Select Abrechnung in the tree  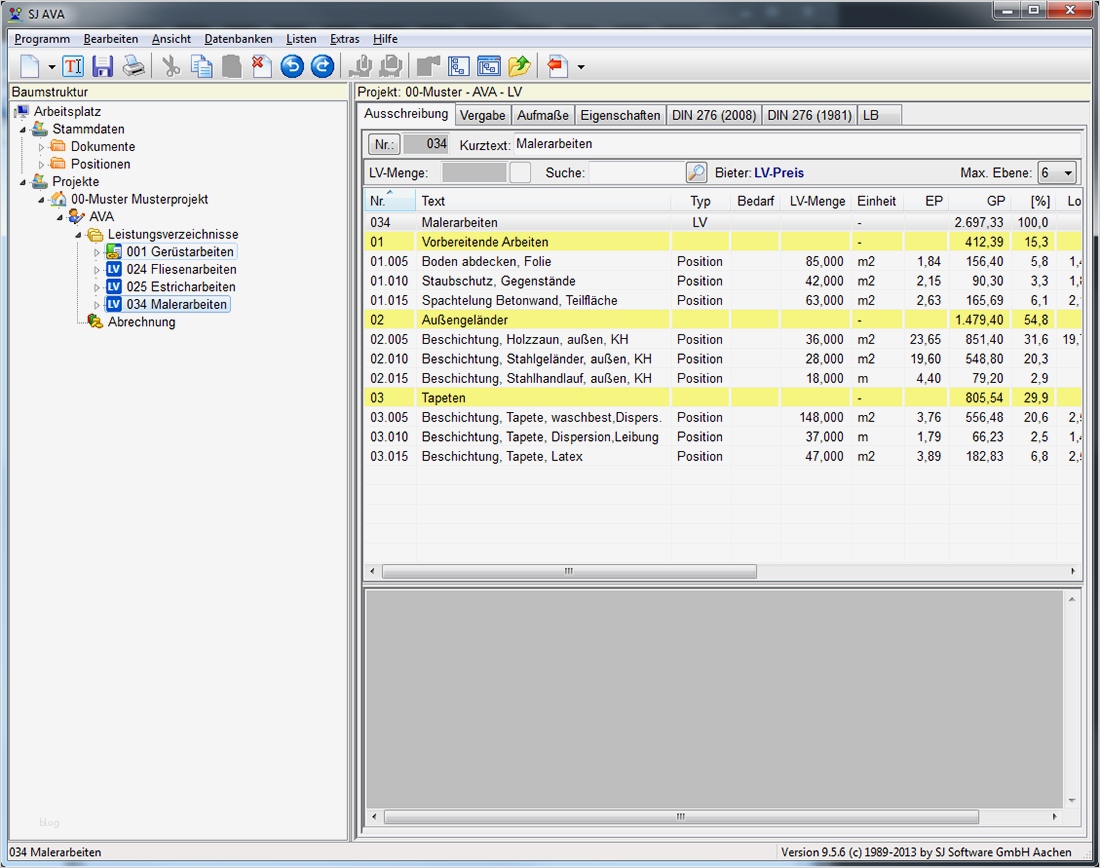[x=141, y=322]
